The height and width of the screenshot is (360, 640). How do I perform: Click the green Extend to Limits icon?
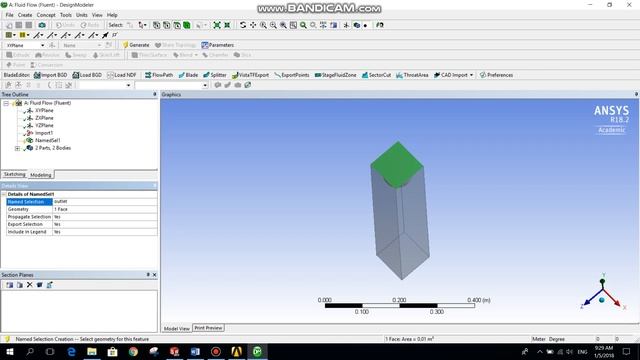(x=217, y=25)
